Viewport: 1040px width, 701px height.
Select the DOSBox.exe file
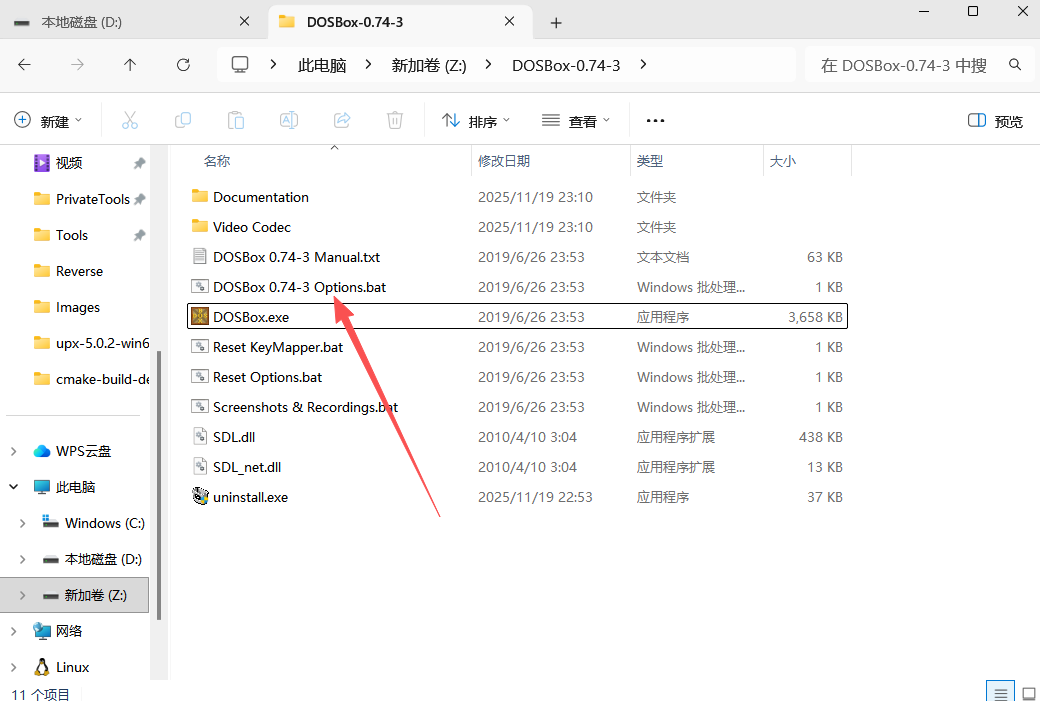pos(251,317)
